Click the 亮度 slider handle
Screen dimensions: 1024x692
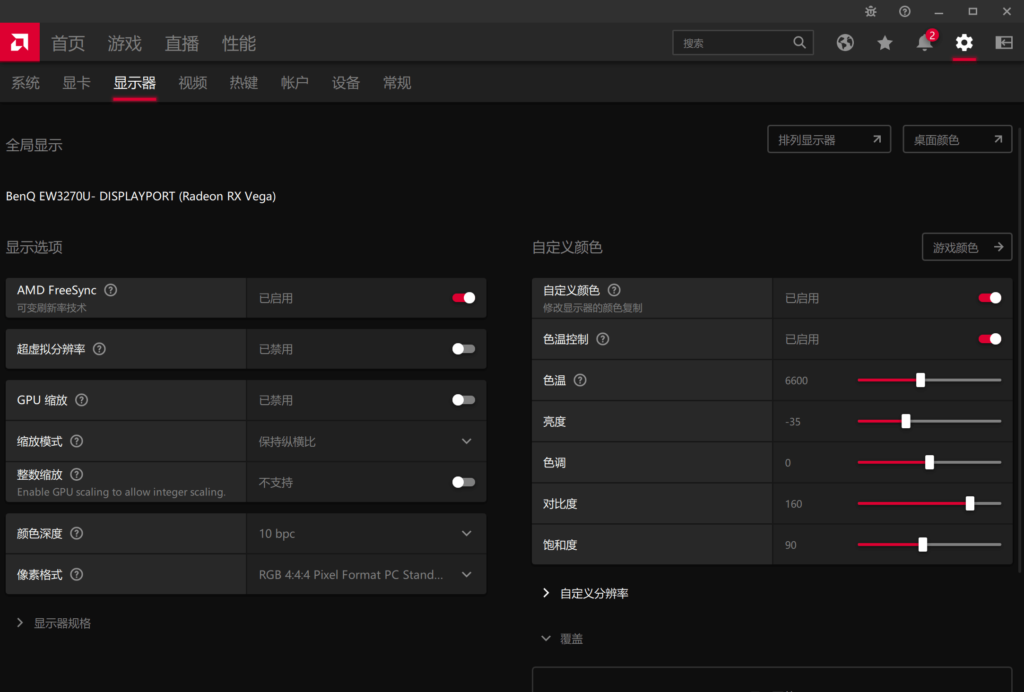tap(906, 421)
